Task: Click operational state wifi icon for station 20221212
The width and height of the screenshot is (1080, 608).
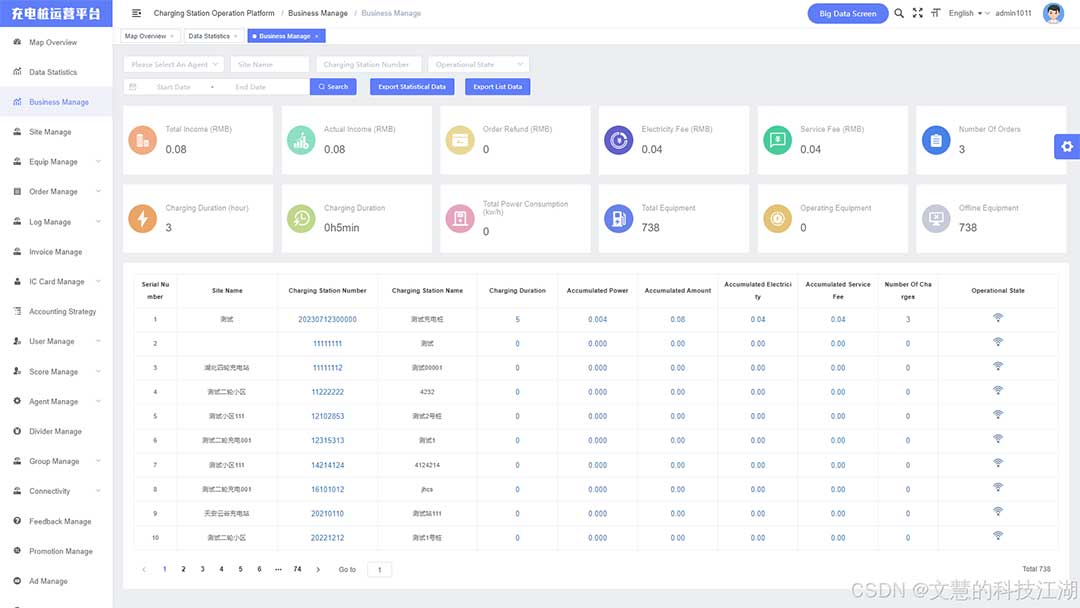Action: point(997,536)
